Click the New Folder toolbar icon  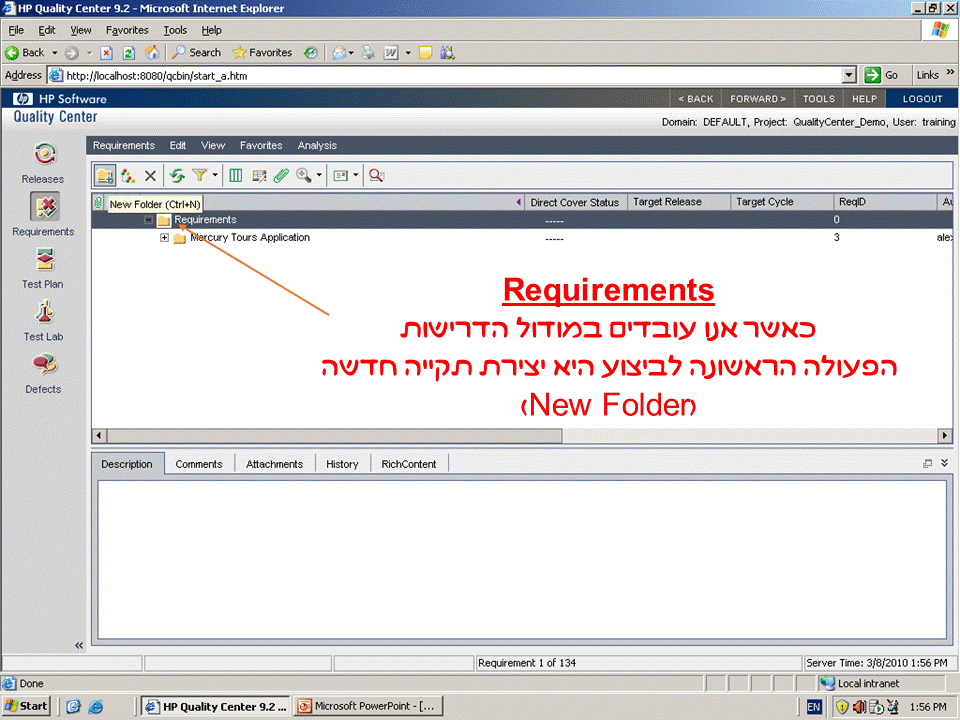coord(105,176)
